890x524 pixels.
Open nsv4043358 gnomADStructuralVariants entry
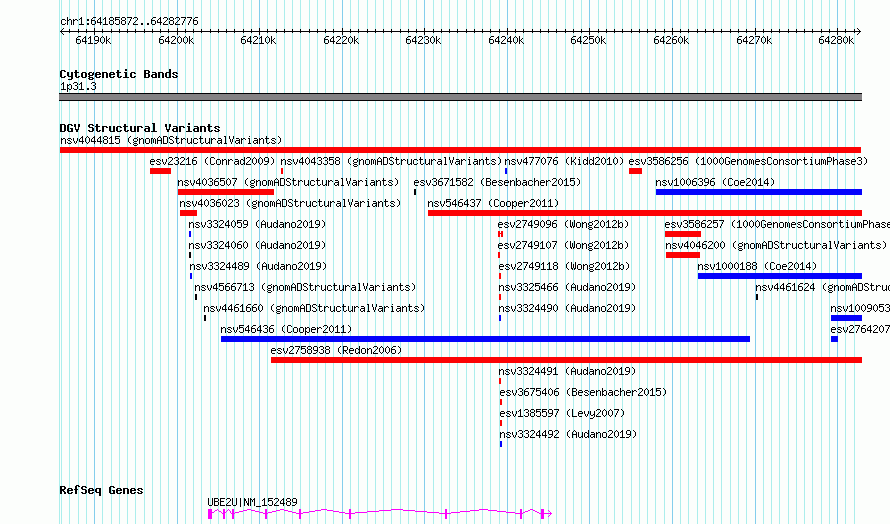pos(391,161)
